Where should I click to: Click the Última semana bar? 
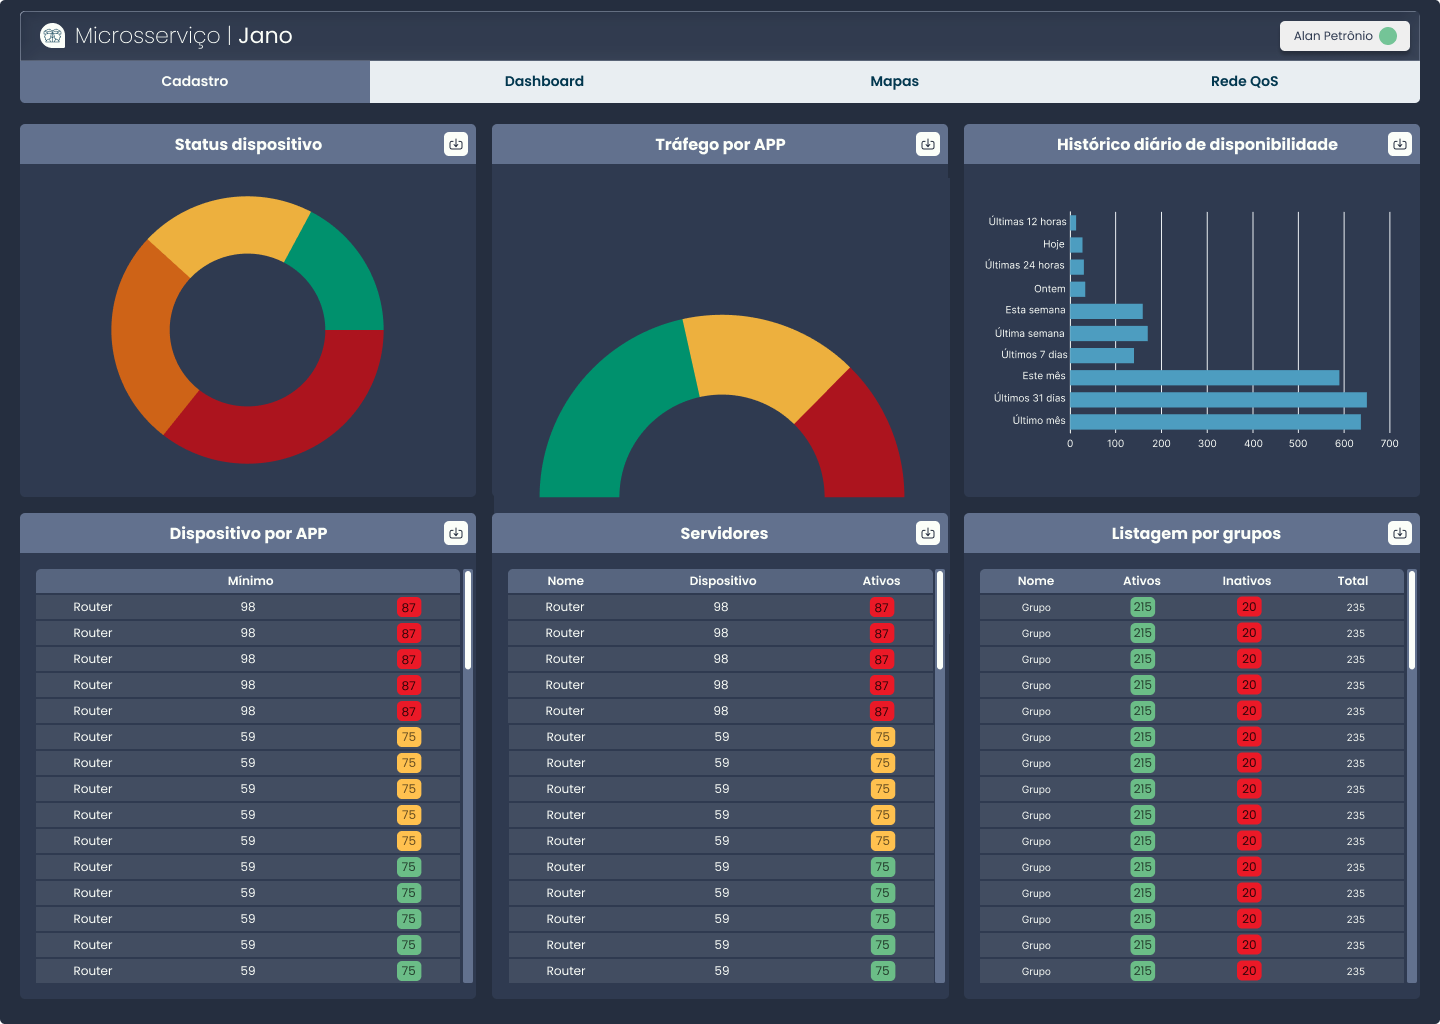click(x=1109, y=333)
